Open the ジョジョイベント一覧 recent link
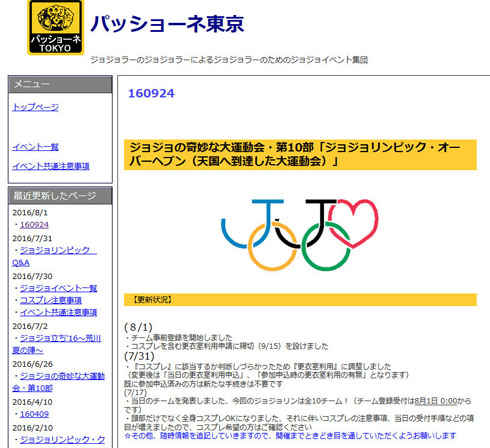 pyautogui.click(x=58, y=288)
